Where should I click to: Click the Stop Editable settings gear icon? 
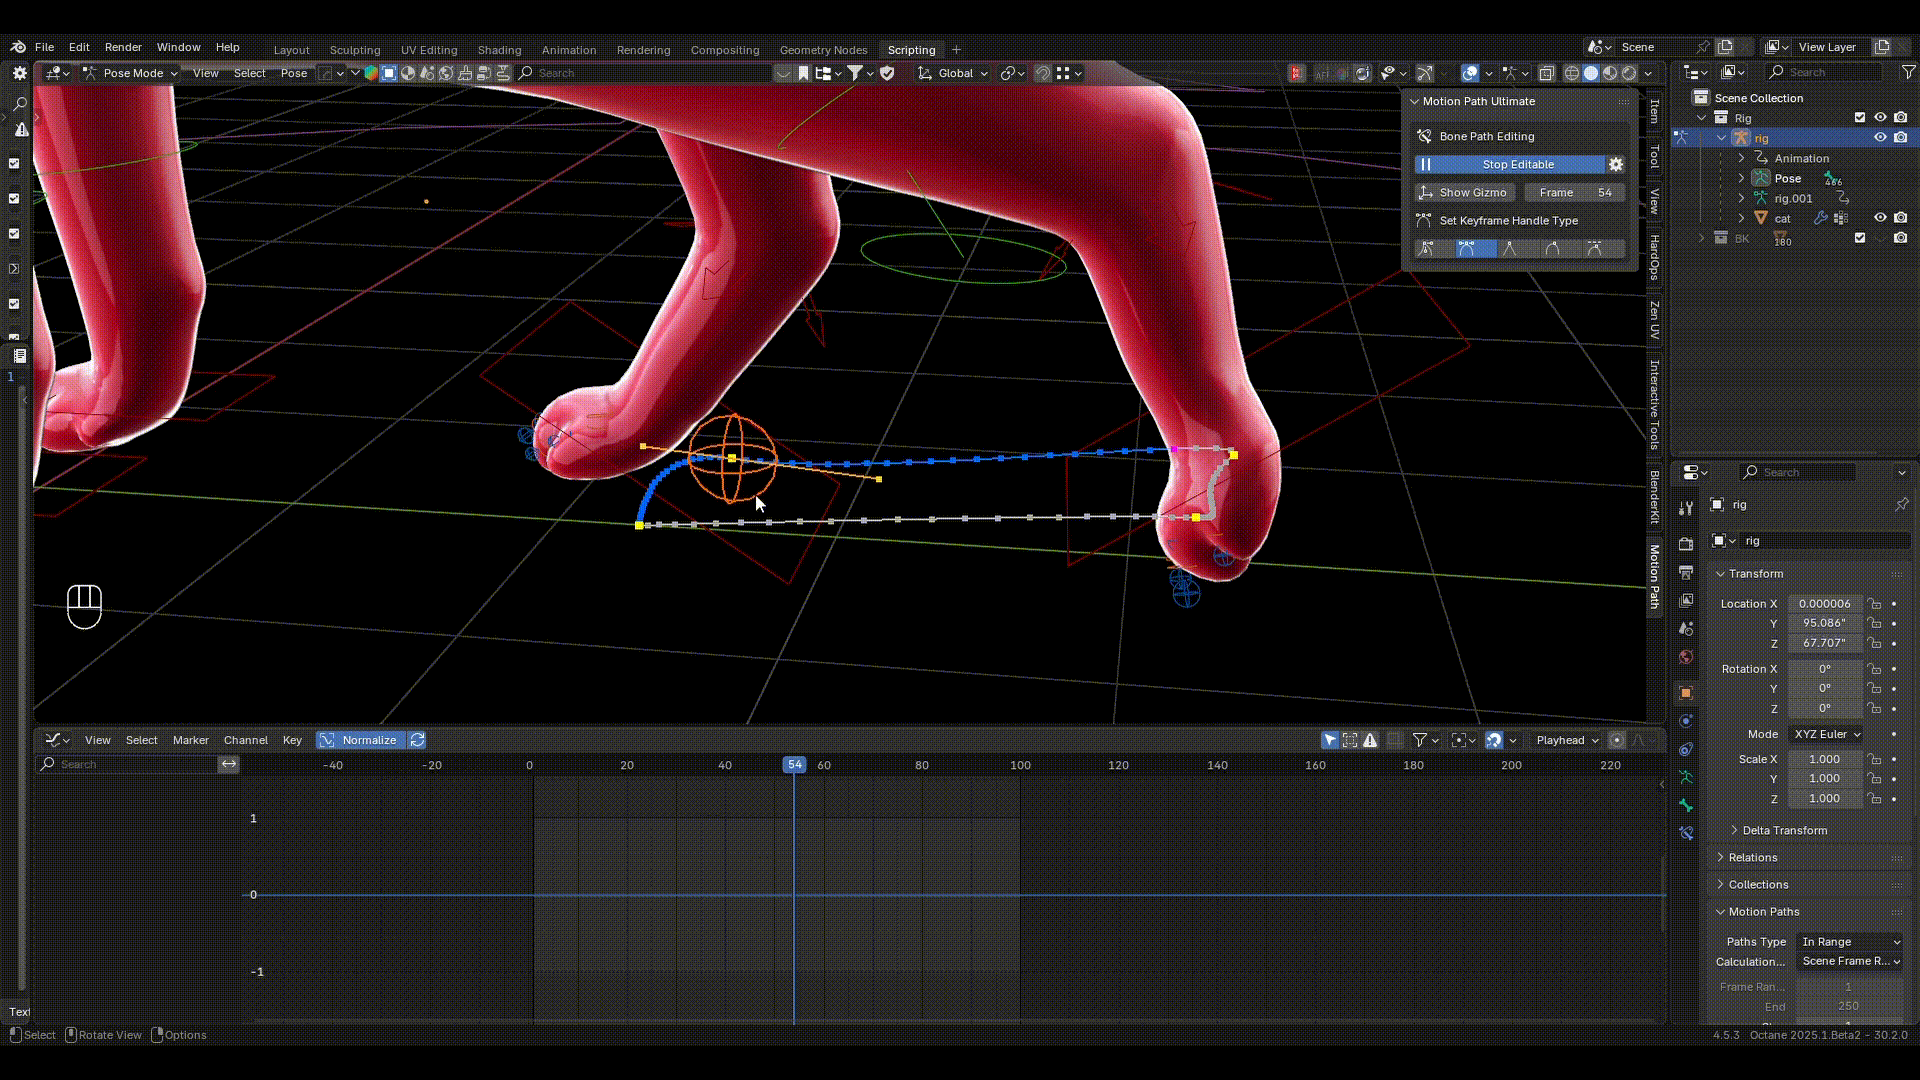point(1615,165)
